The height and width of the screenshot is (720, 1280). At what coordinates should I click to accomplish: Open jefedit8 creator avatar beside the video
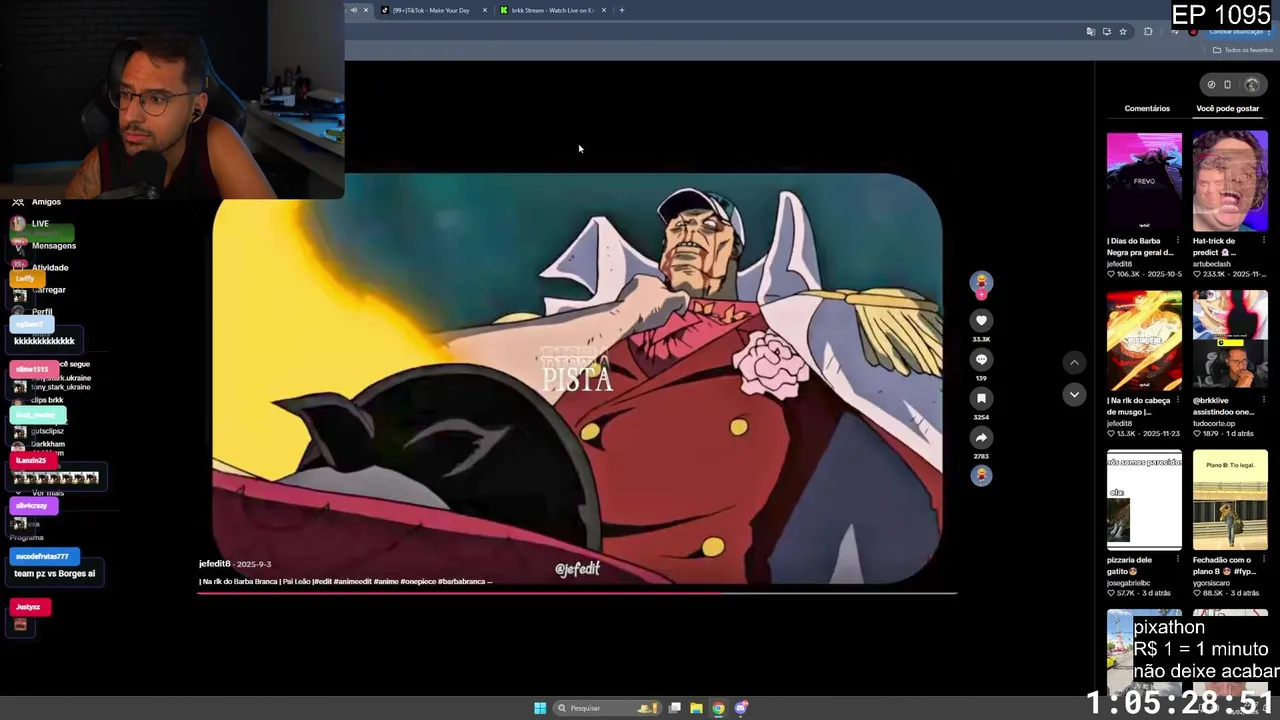(x=981, y=283)
